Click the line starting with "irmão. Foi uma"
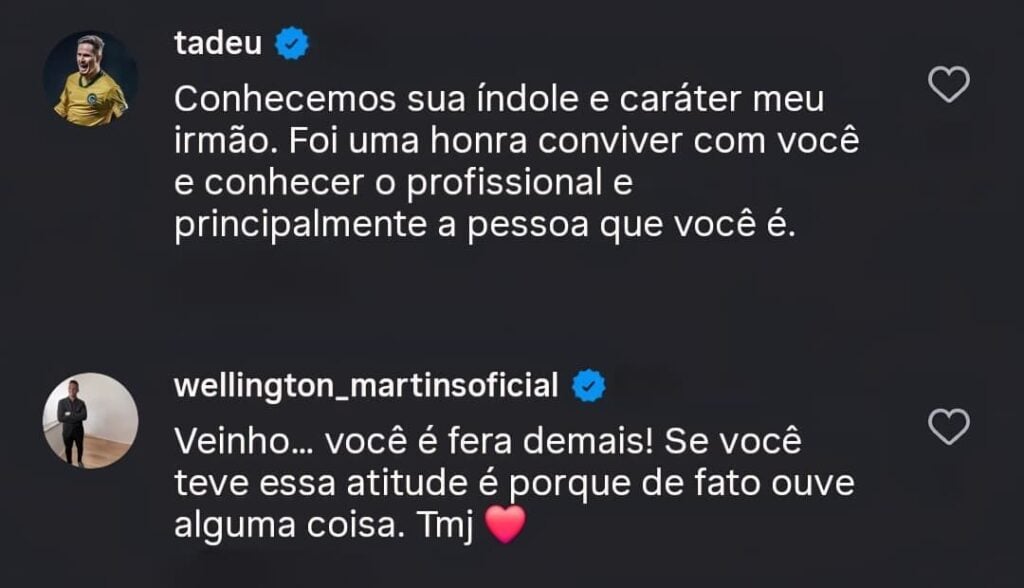Image resolution: width=1024 pixels, height=588 pixels. click(x=517, y=142)
